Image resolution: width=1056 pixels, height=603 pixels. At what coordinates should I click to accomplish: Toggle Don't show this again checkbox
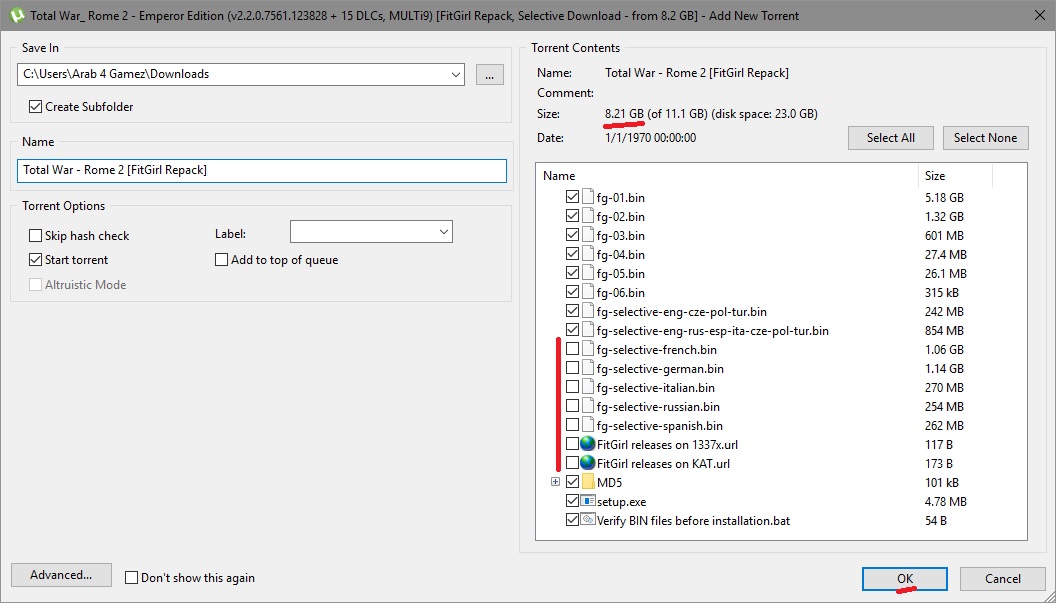click(x=132, y=578)
